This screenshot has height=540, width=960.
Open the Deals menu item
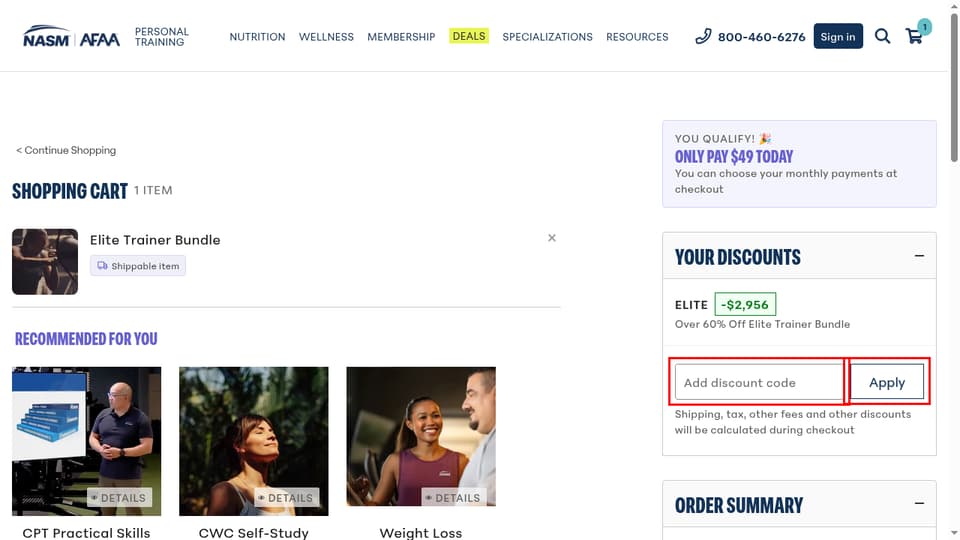469,36
